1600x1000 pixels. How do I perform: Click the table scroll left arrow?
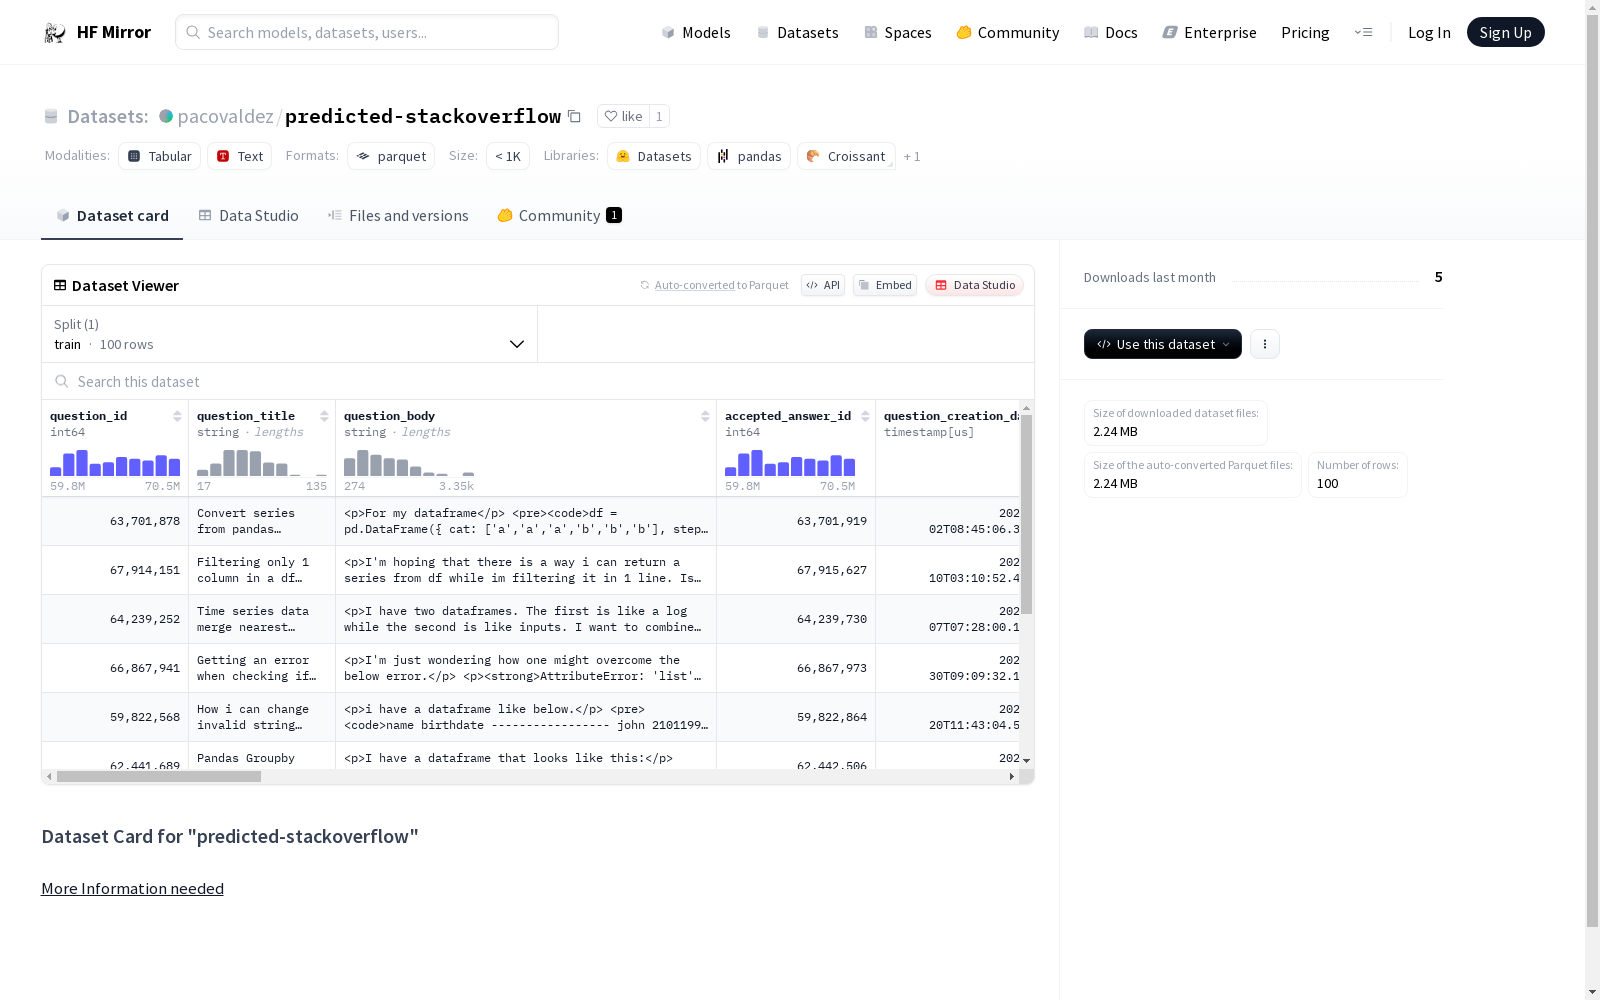click(49, 776)
